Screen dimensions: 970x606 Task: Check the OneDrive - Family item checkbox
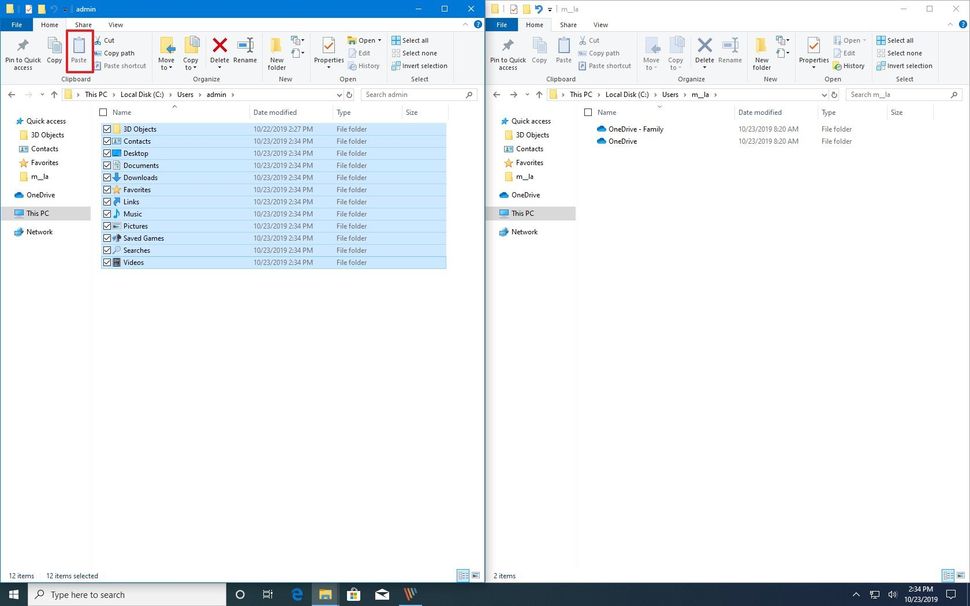click(590, 129)
